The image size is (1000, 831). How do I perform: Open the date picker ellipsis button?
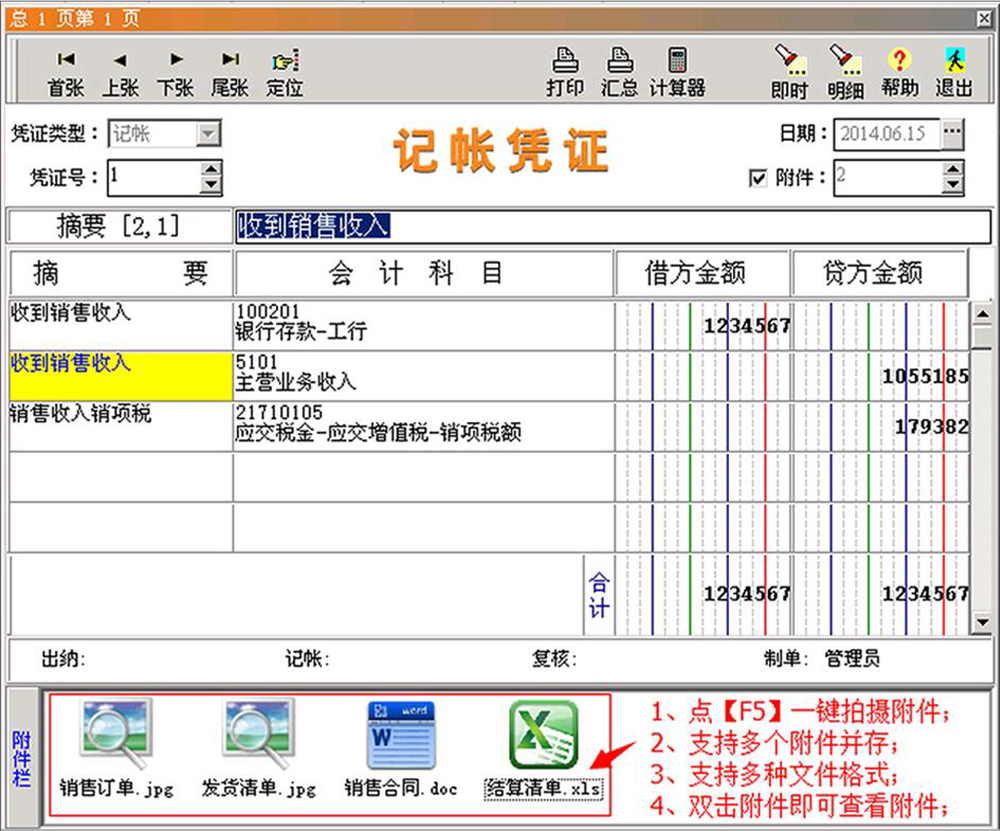click(x=953, y=132)
